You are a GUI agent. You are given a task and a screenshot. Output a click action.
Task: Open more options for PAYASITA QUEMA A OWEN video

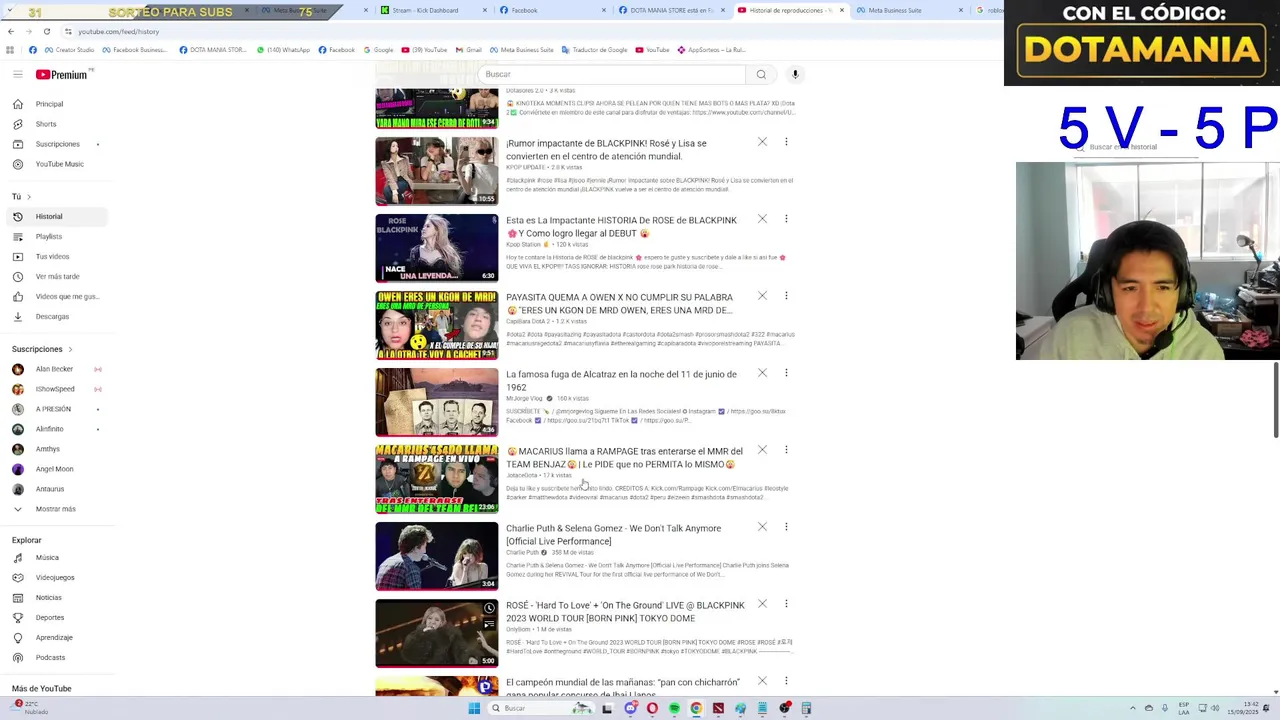pos(786,296)
